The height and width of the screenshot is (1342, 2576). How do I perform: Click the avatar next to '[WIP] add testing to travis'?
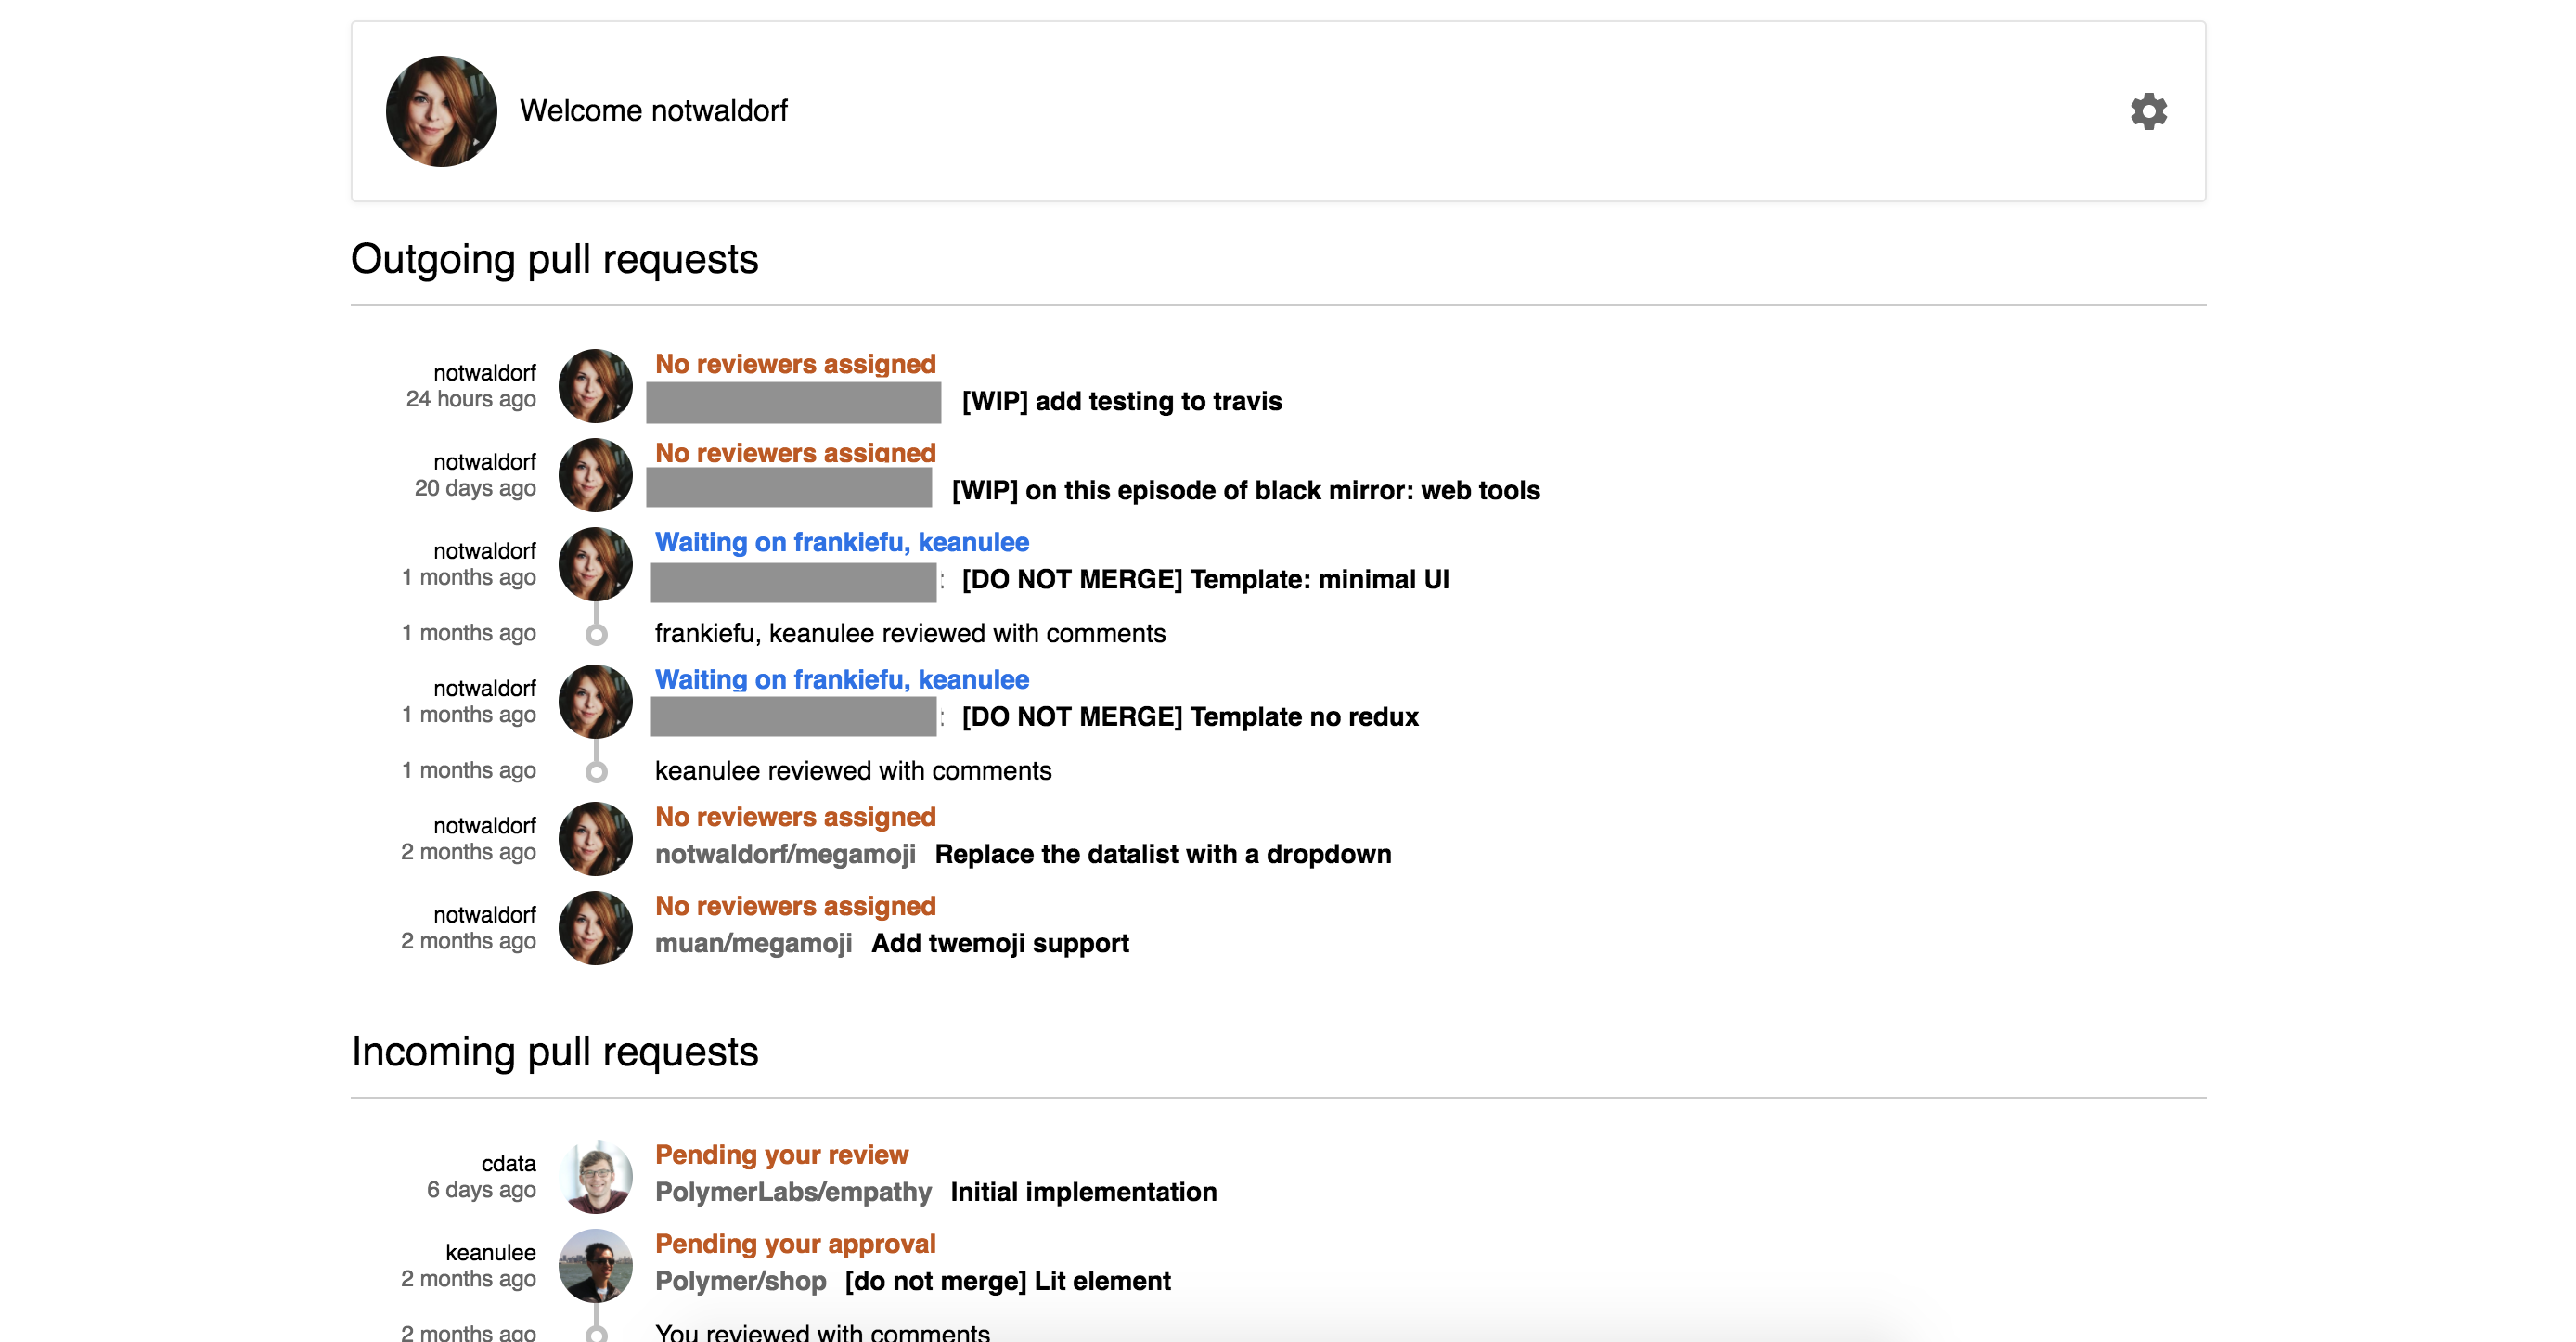pos(595,388)
